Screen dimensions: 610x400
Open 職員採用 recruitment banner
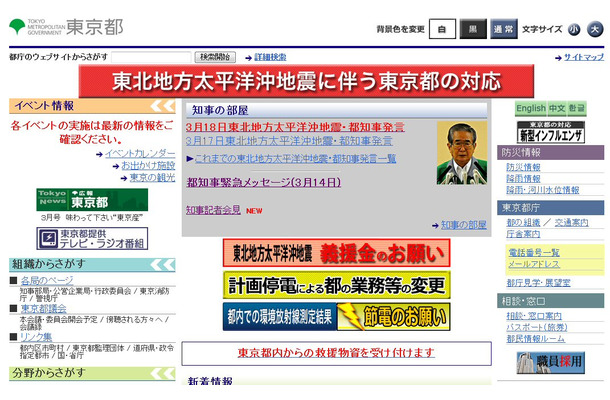point(551,363)
